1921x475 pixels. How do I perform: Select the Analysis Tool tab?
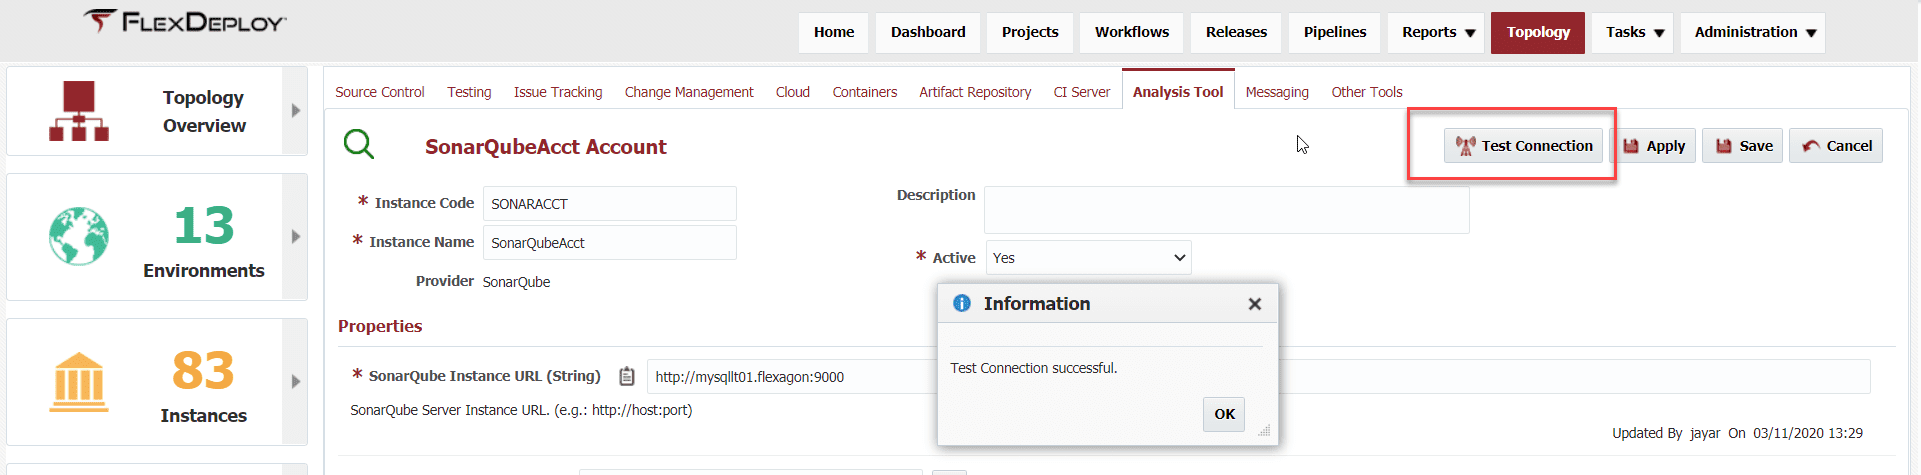pyautogui.click(x=1178, y=92)
